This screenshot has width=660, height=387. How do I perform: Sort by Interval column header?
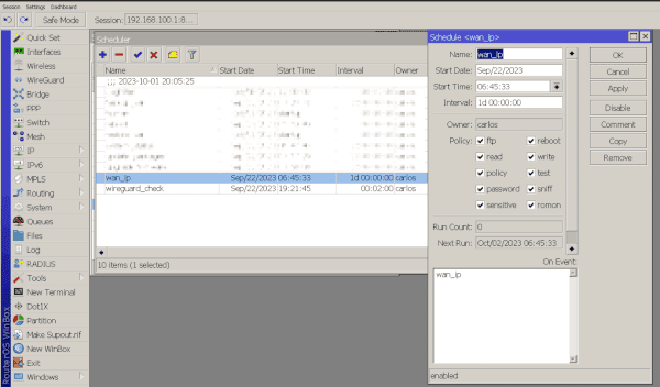[x=365, y=71]
